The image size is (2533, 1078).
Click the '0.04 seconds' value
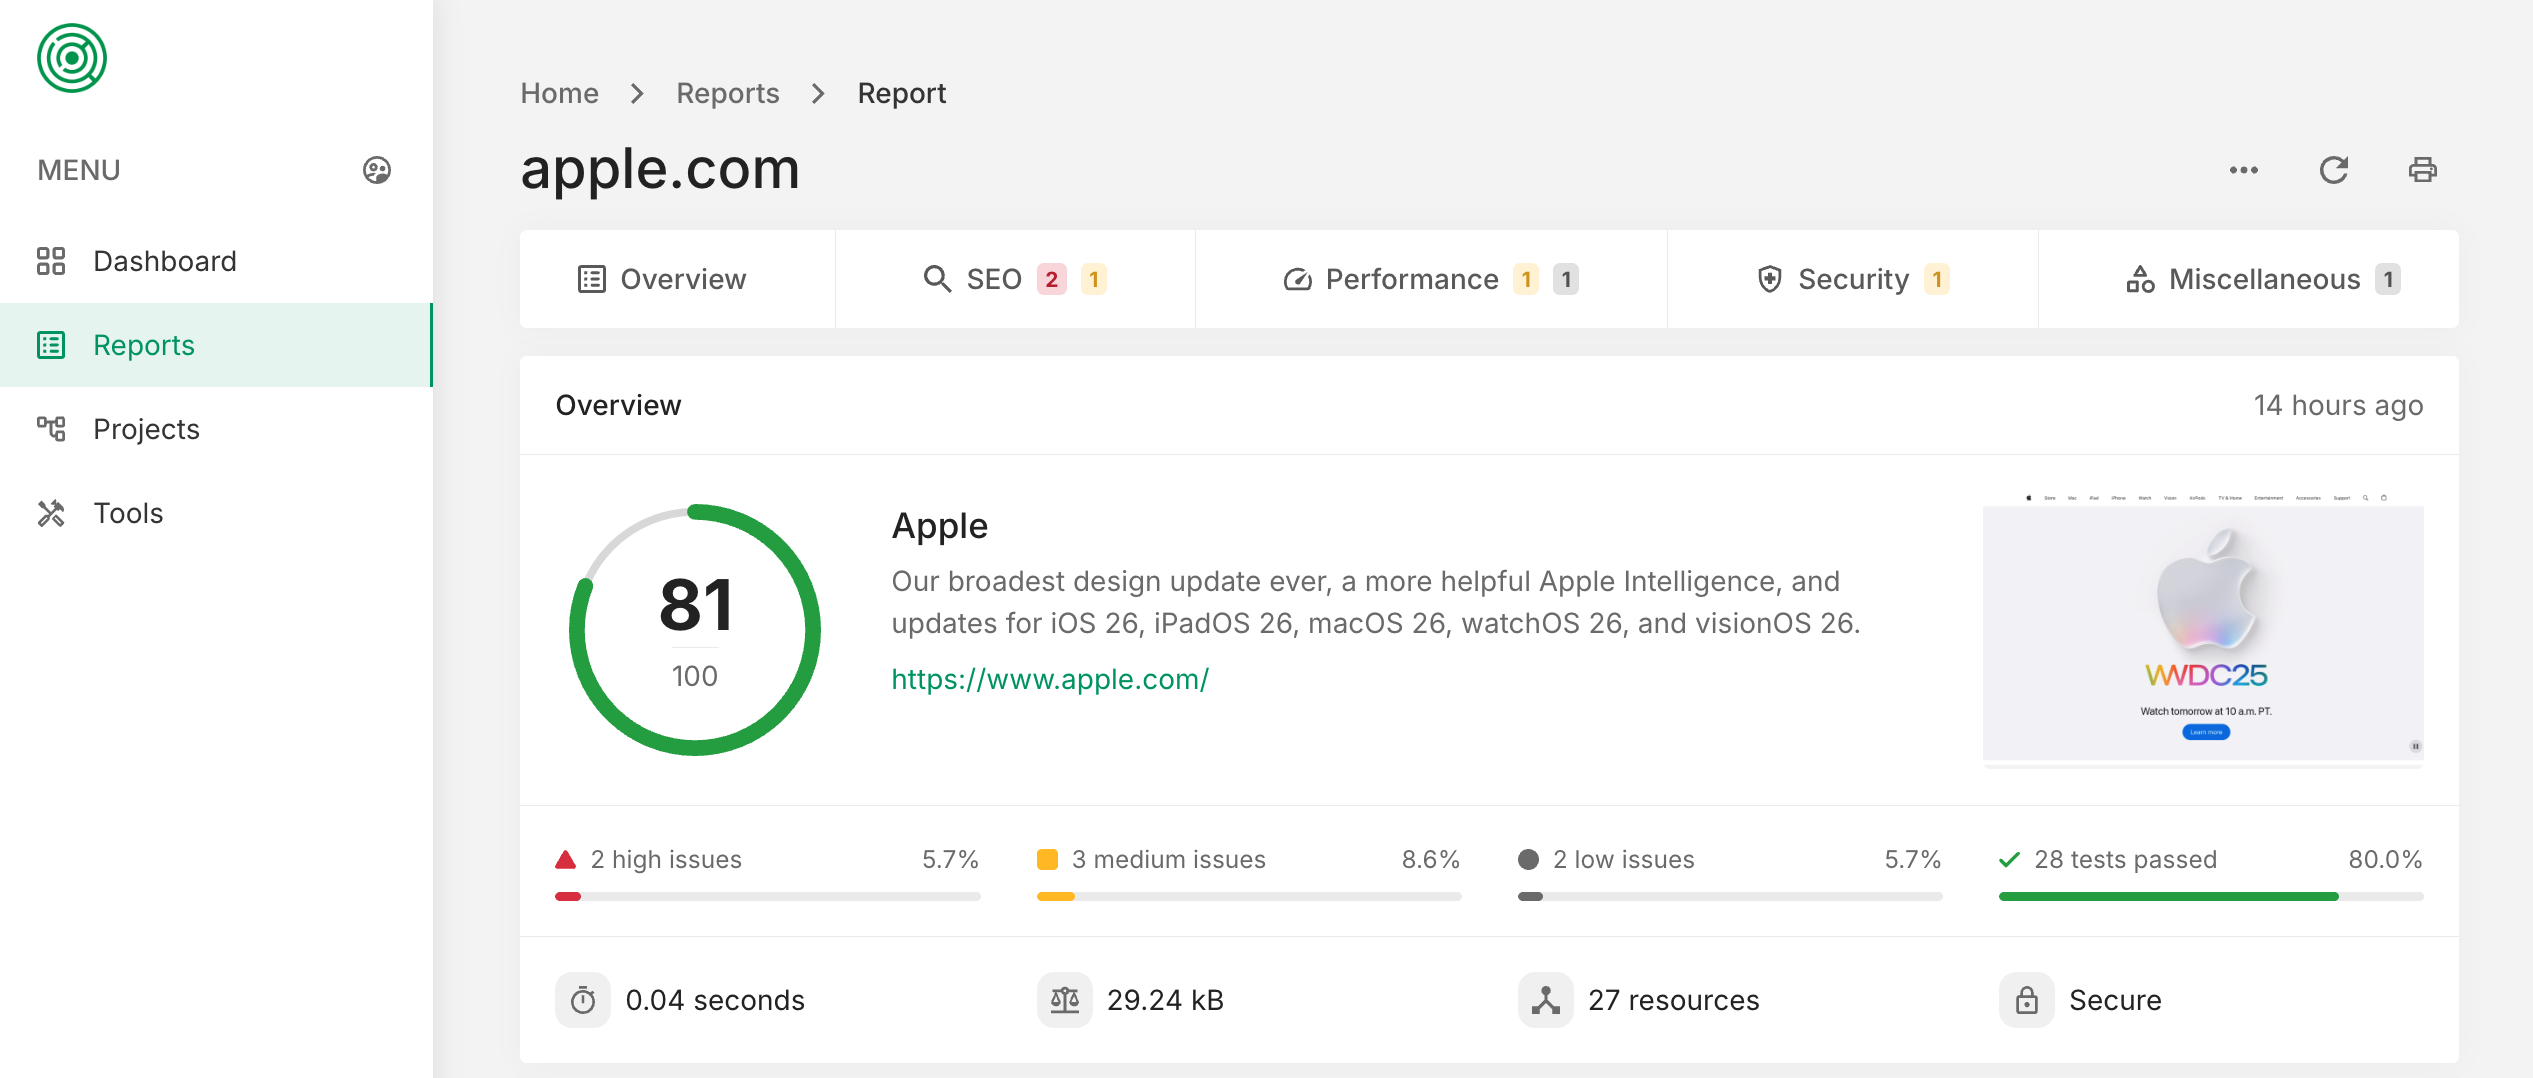[x=715, y=1000]
